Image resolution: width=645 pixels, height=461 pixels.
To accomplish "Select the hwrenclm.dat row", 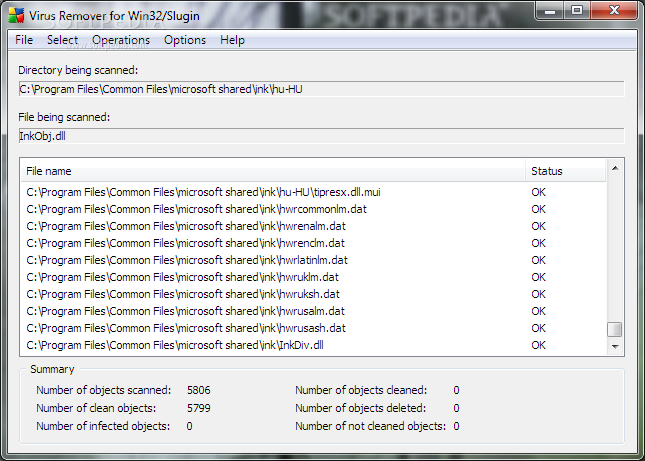I will pos(313,243).
